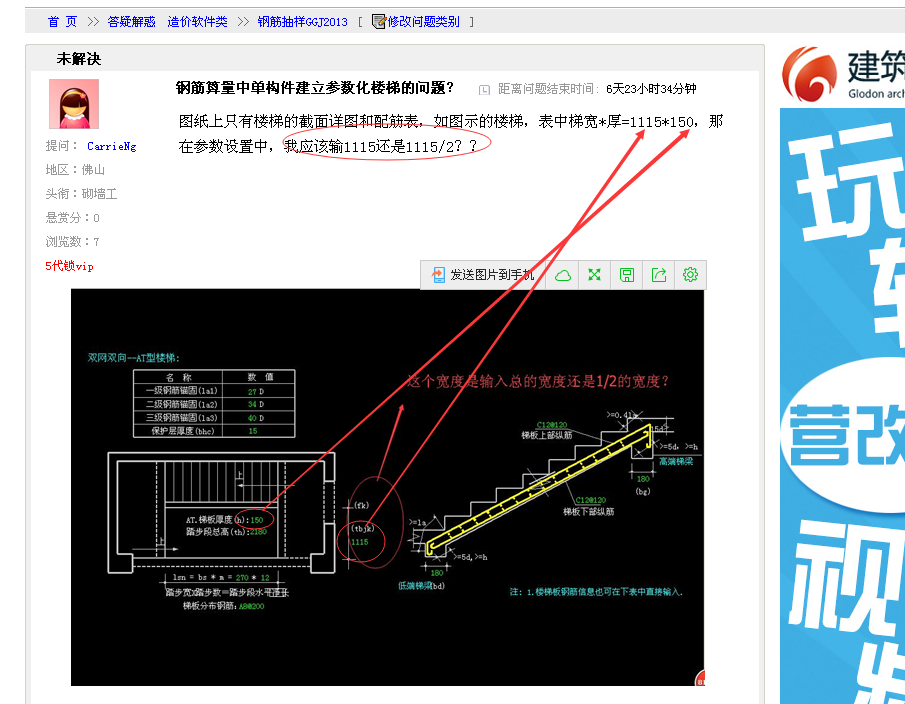
Task: Click the fullscreen expand icon
Action: (594, 275)
